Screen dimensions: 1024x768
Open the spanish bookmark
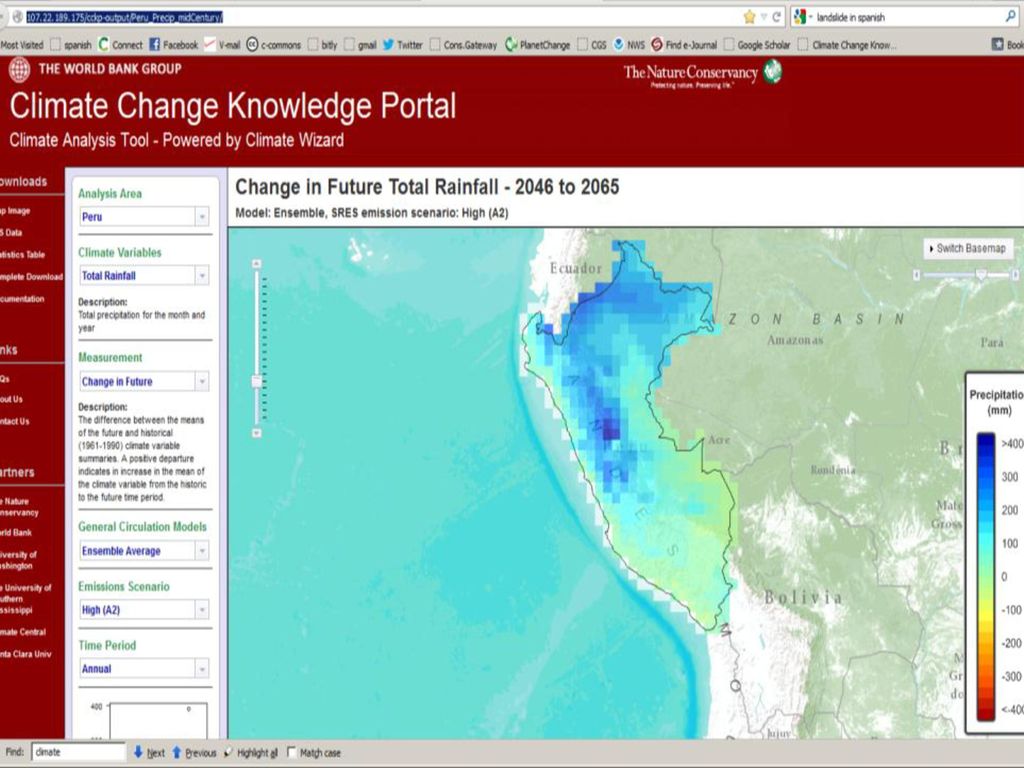[x=71, y=44]
